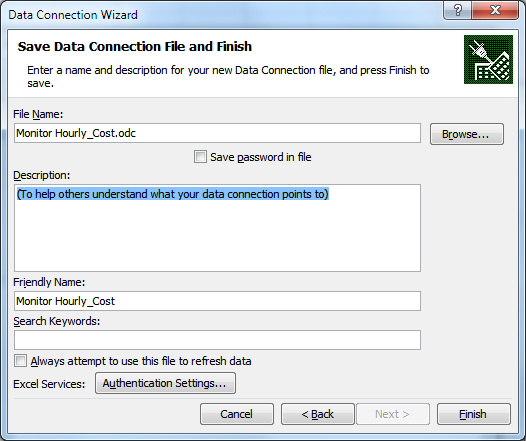Enable Save password in file checkbox
The height and width of the screenshot is (441, 526).
click(x=200, y=157)
